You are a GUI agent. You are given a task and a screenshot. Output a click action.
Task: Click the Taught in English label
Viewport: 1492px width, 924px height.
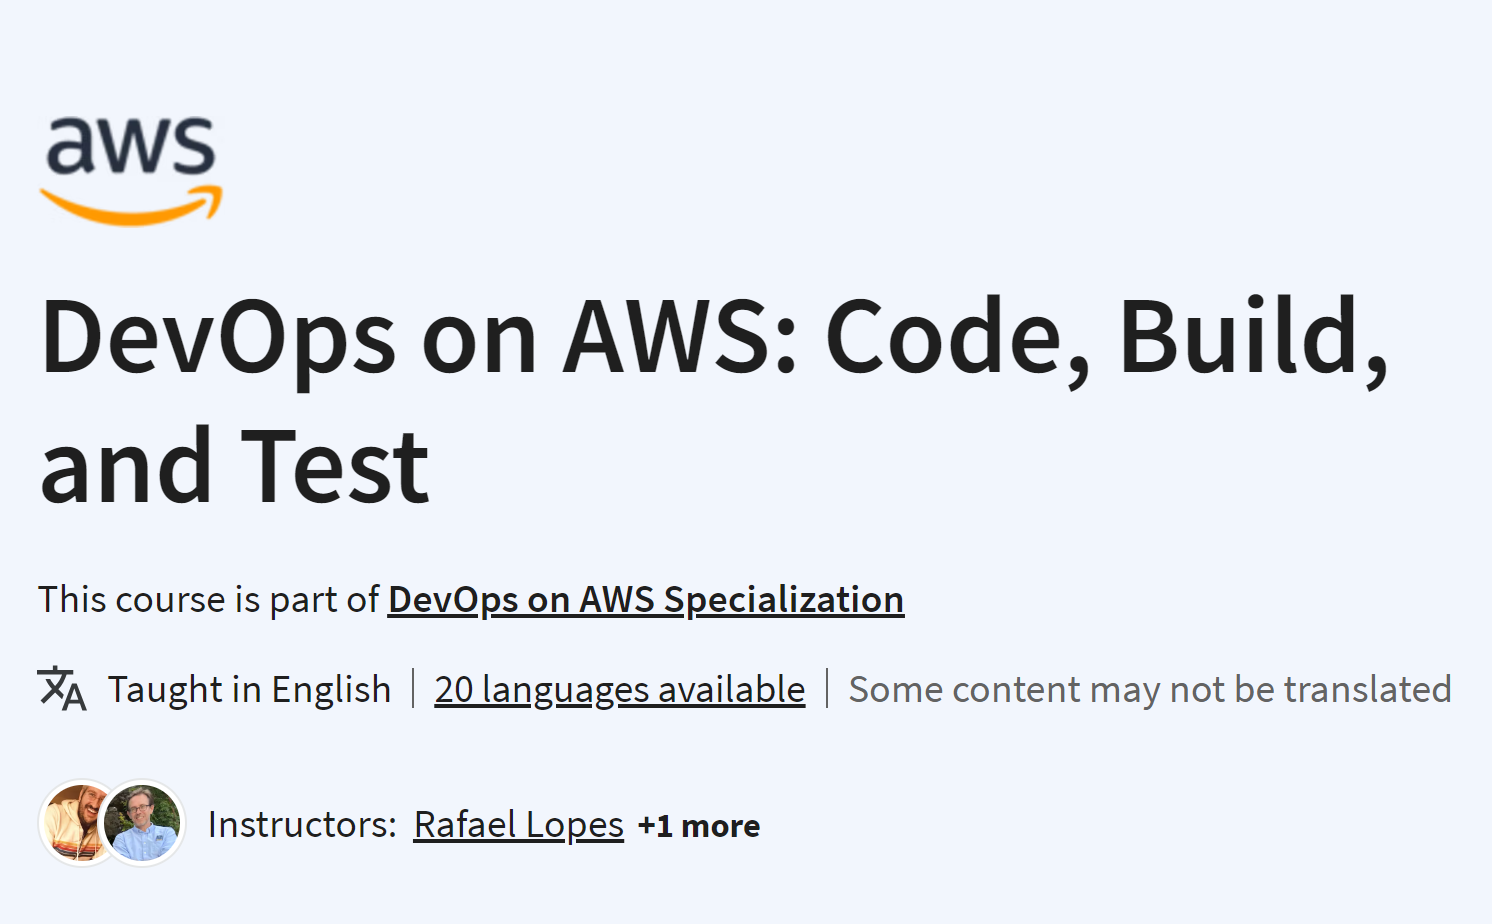(248, 689)
